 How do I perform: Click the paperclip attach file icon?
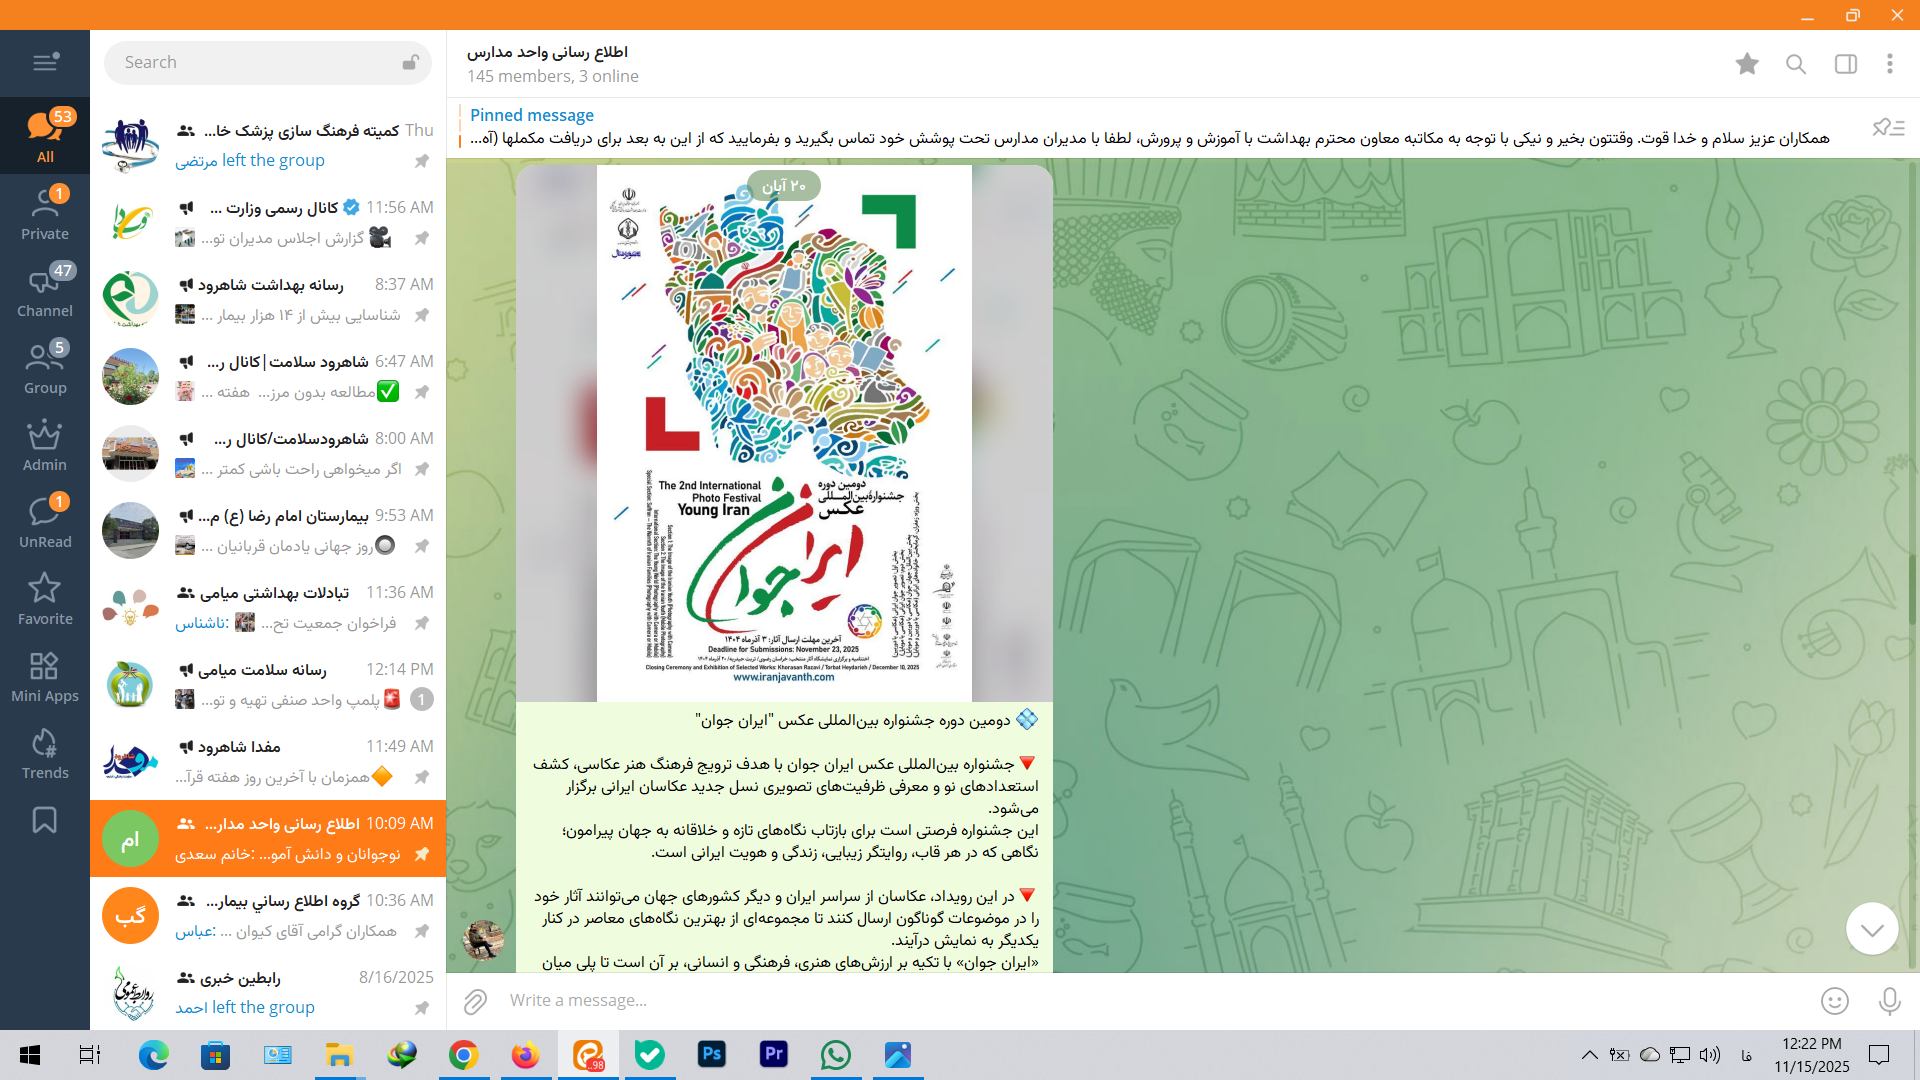pos(475,1001)
